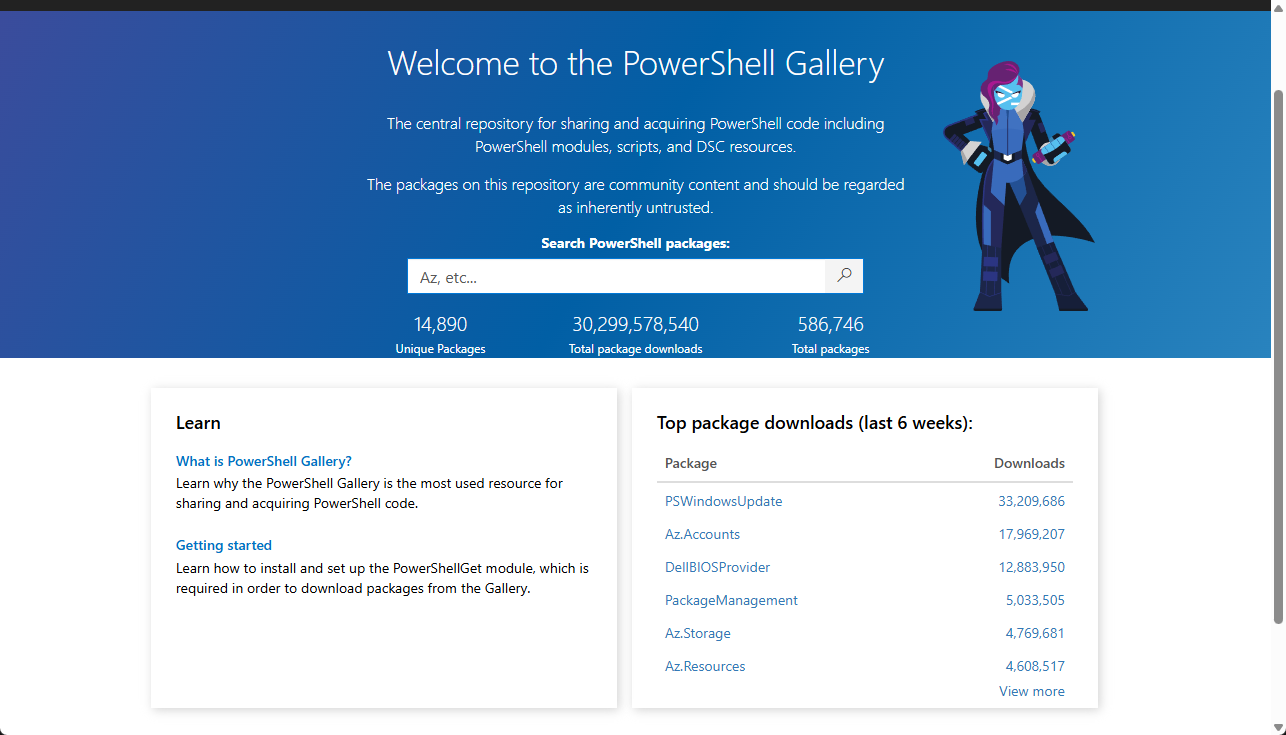The height and width of the screenshot is (735, 1286).
Task: Click the 4,608,517 downloads number
Action: 1035,666
